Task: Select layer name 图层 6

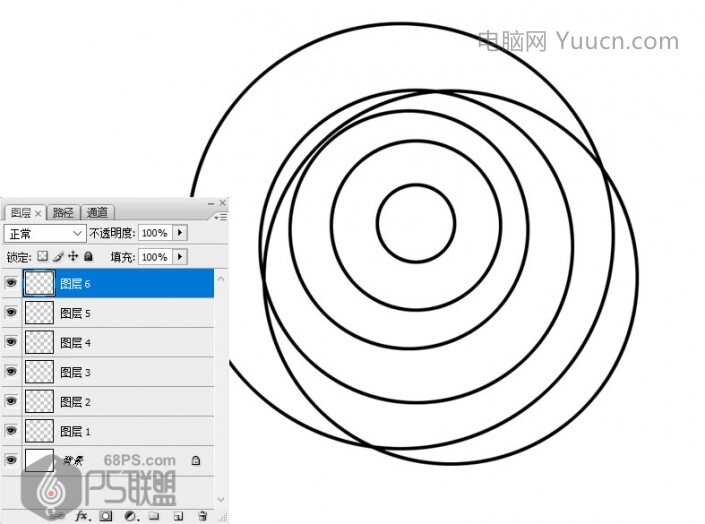Action: (75, 284)
